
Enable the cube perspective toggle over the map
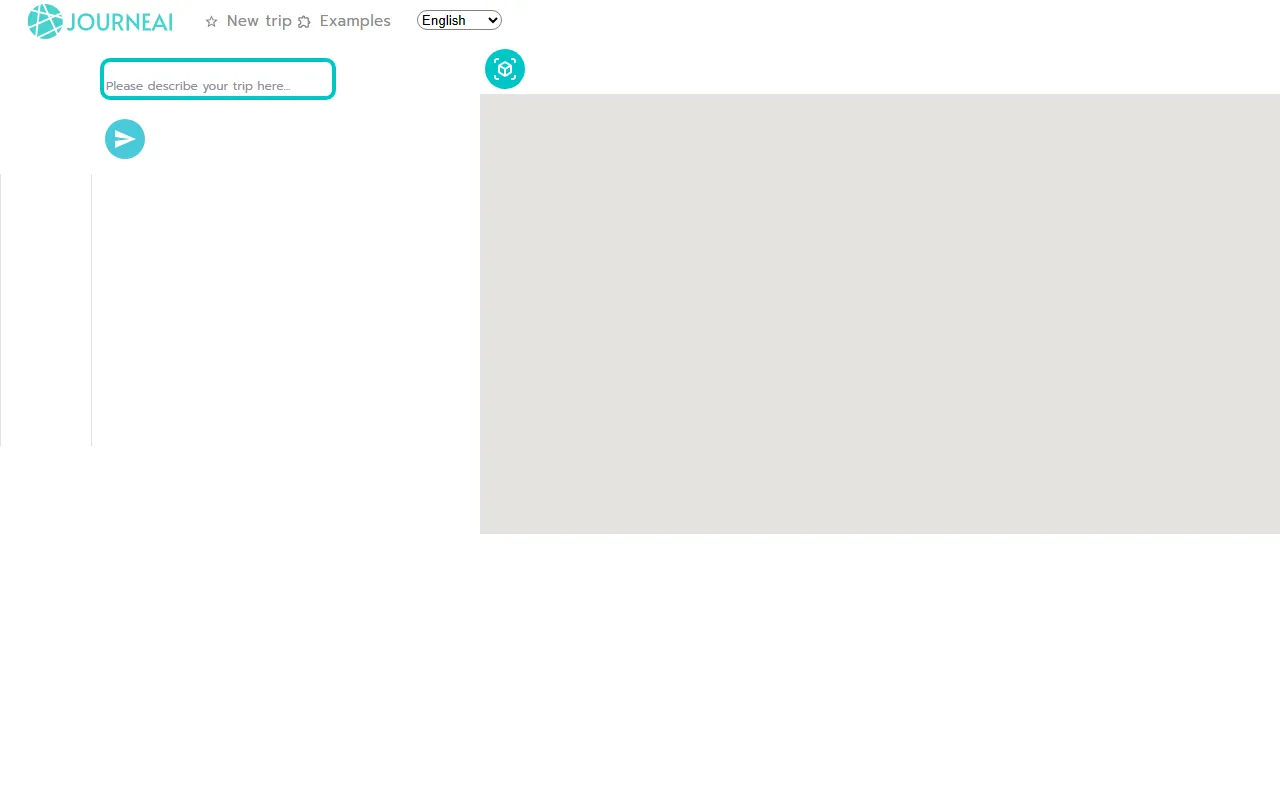pos(504,69)
